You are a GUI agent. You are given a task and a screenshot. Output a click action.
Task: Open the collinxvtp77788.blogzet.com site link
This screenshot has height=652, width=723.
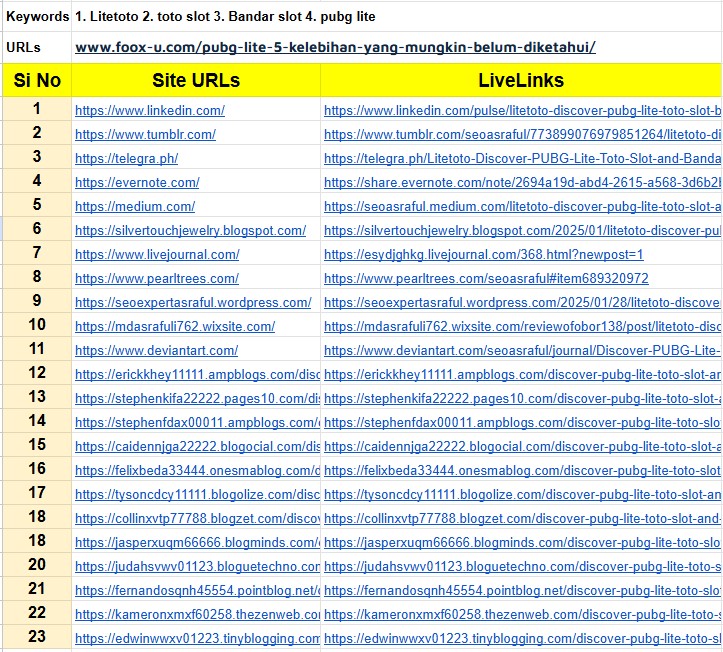click(197, 518)
